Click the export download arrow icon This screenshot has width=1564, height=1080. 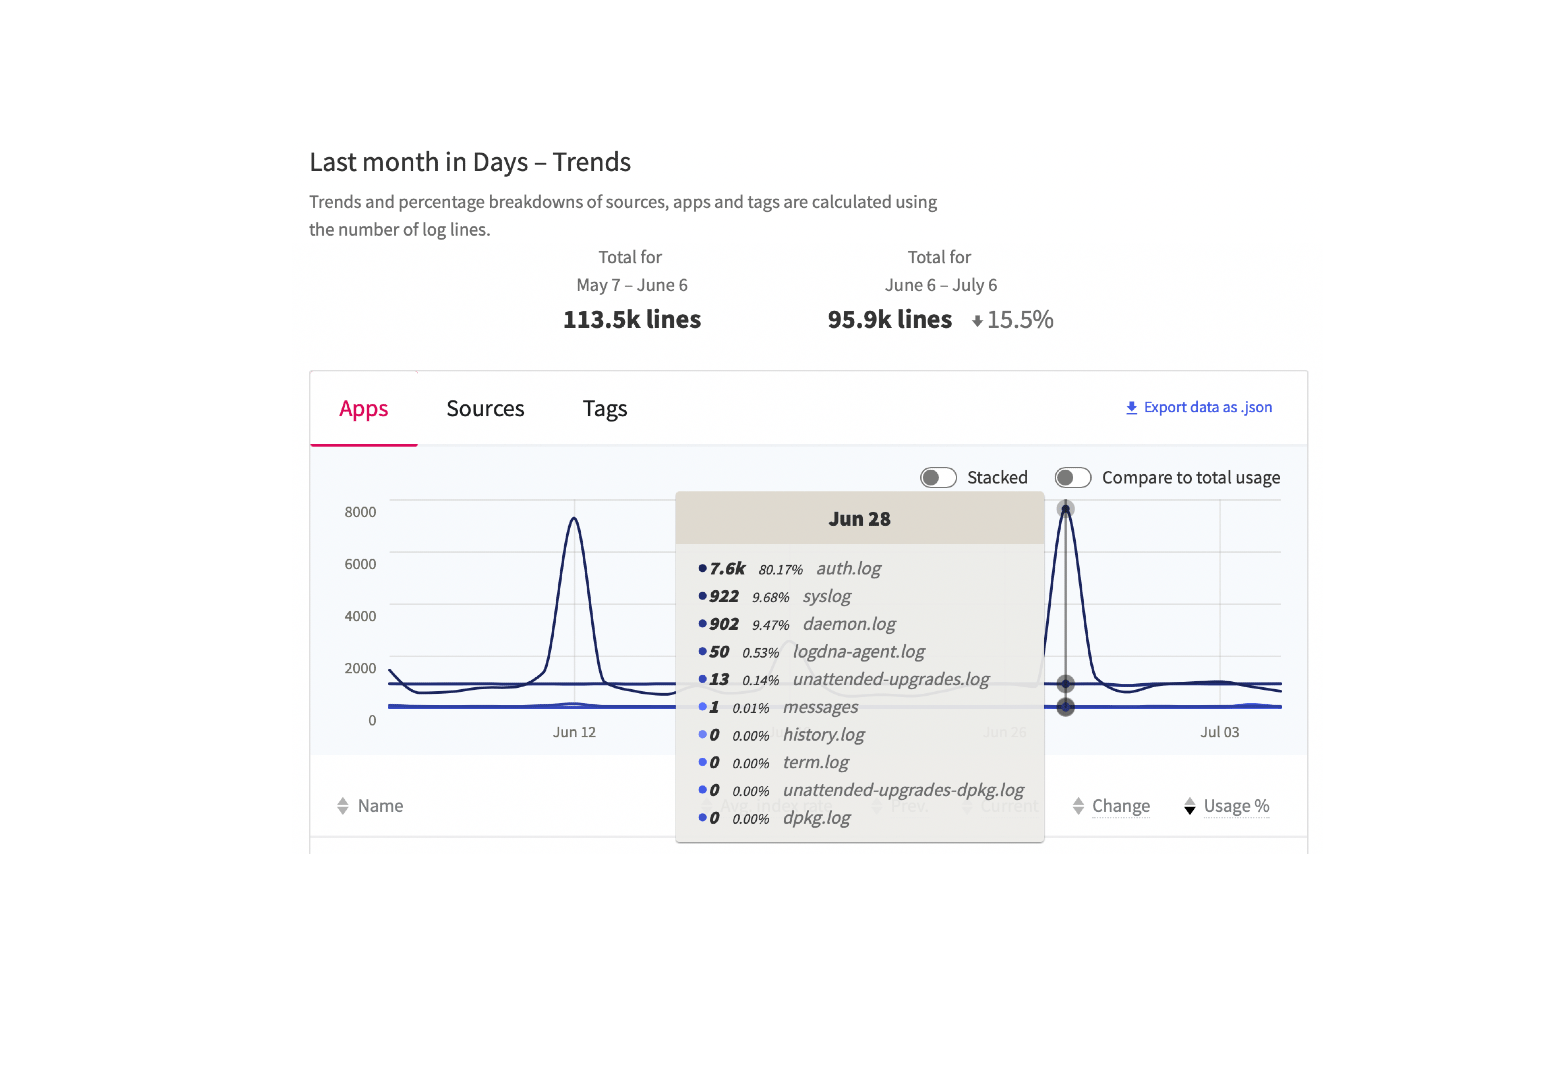click(x=1131, y=408)
